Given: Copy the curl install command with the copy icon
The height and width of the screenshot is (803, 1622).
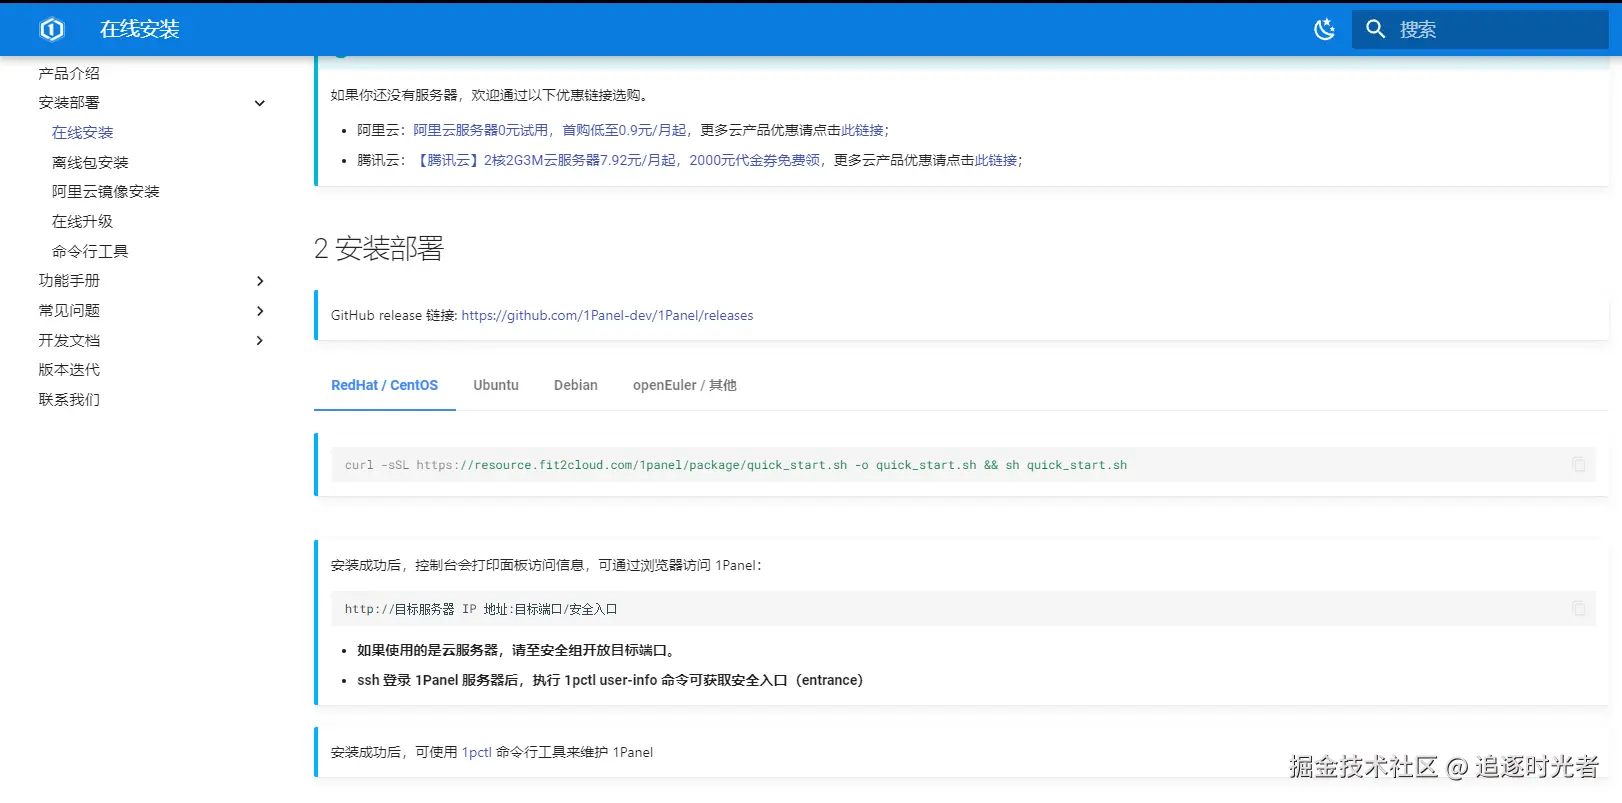Looking at the screenshot, I should [x=1579, y=464].
